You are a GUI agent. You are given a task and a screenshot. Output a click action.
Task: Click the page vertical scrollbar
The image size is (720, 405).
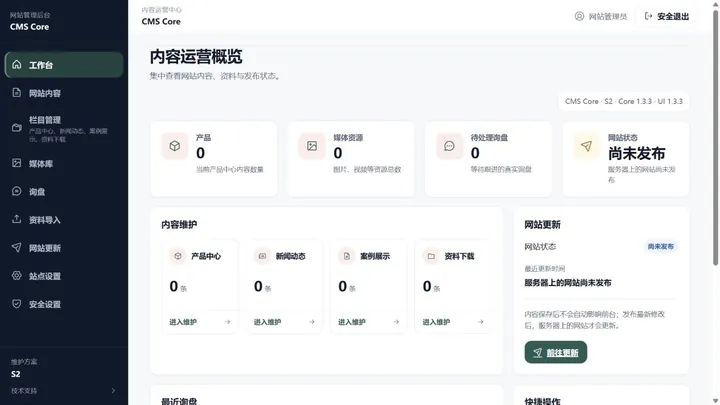point(715,138)
